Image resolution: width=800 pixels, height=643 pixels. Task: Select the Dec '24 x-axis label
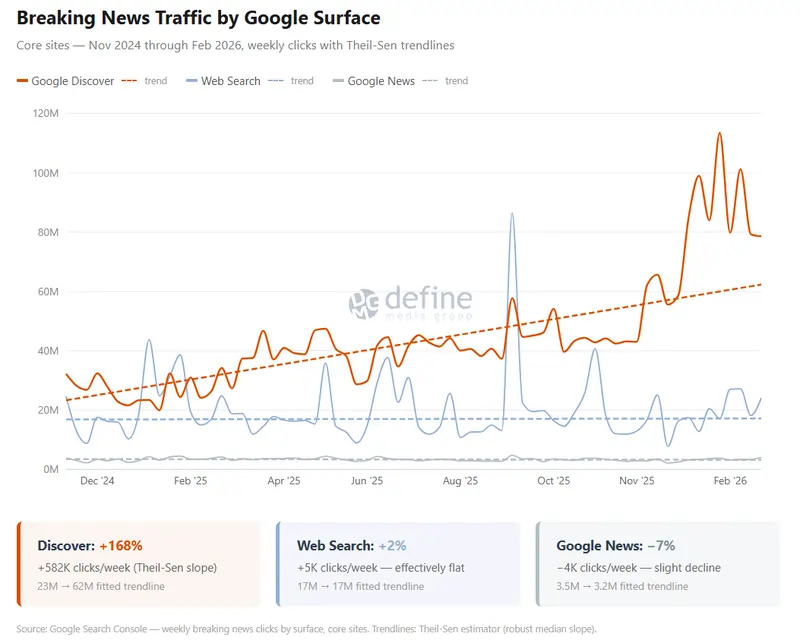97,481
